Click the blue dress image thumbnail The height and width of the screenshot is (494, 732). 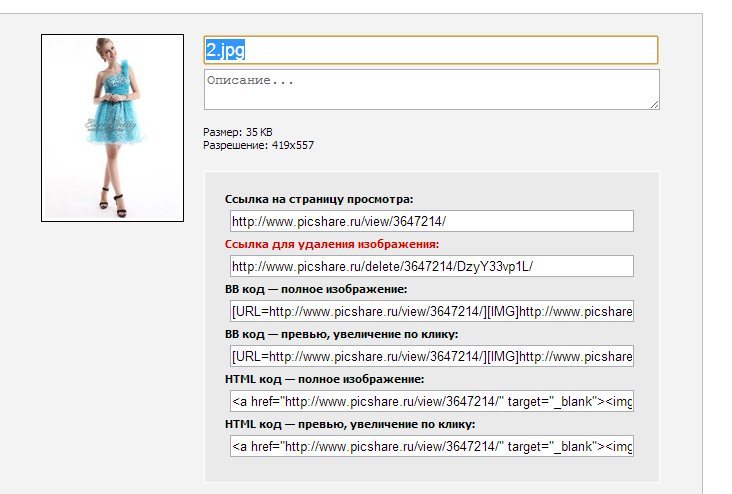pyautogui.click(x=112, y=128)
